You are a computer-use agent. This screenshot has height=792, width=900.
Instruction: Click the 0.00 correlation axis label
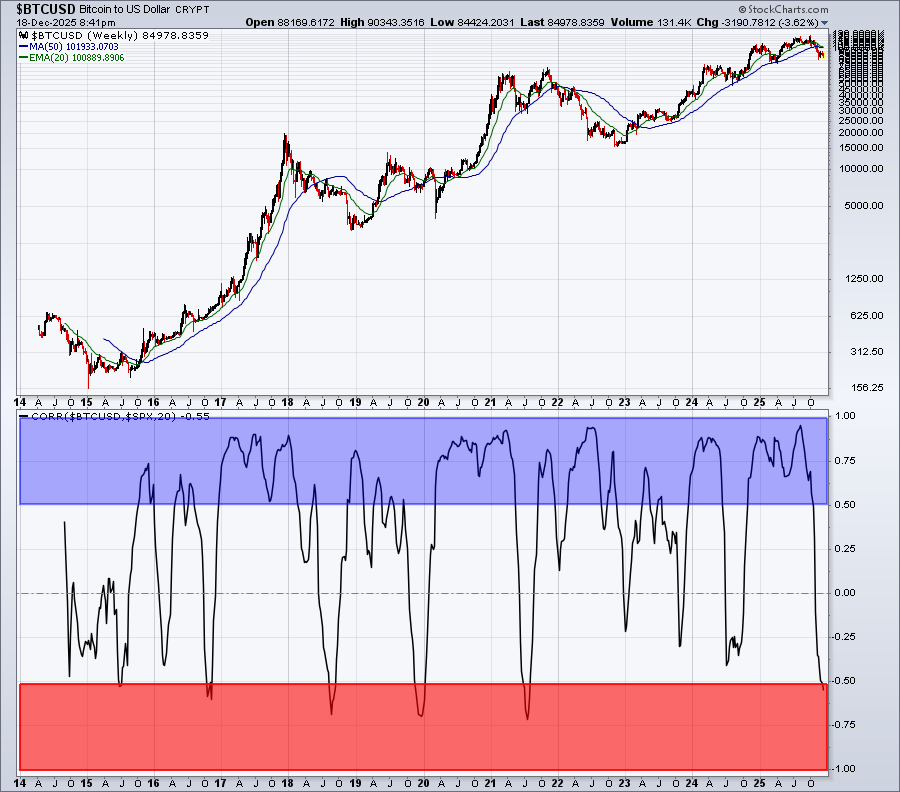846,593
